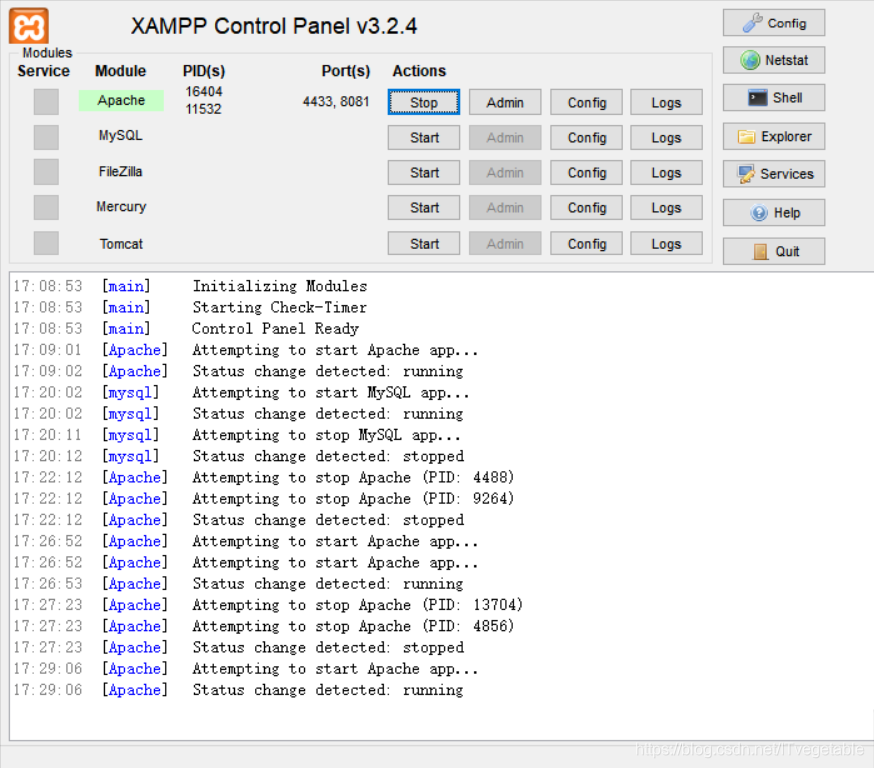Stop the Apache module
This screenshot has height=768, width=874.
click(424, 103)
